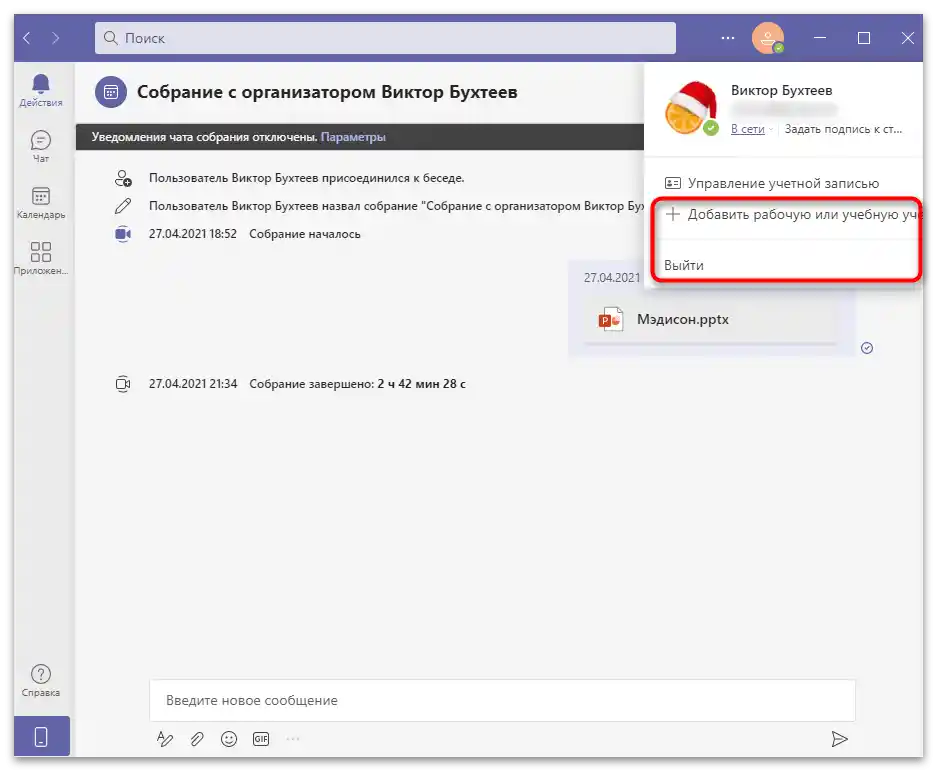Click the Собрание завершено: 2 ч 42 мин text
937x771 pixels.
(357, 384)
